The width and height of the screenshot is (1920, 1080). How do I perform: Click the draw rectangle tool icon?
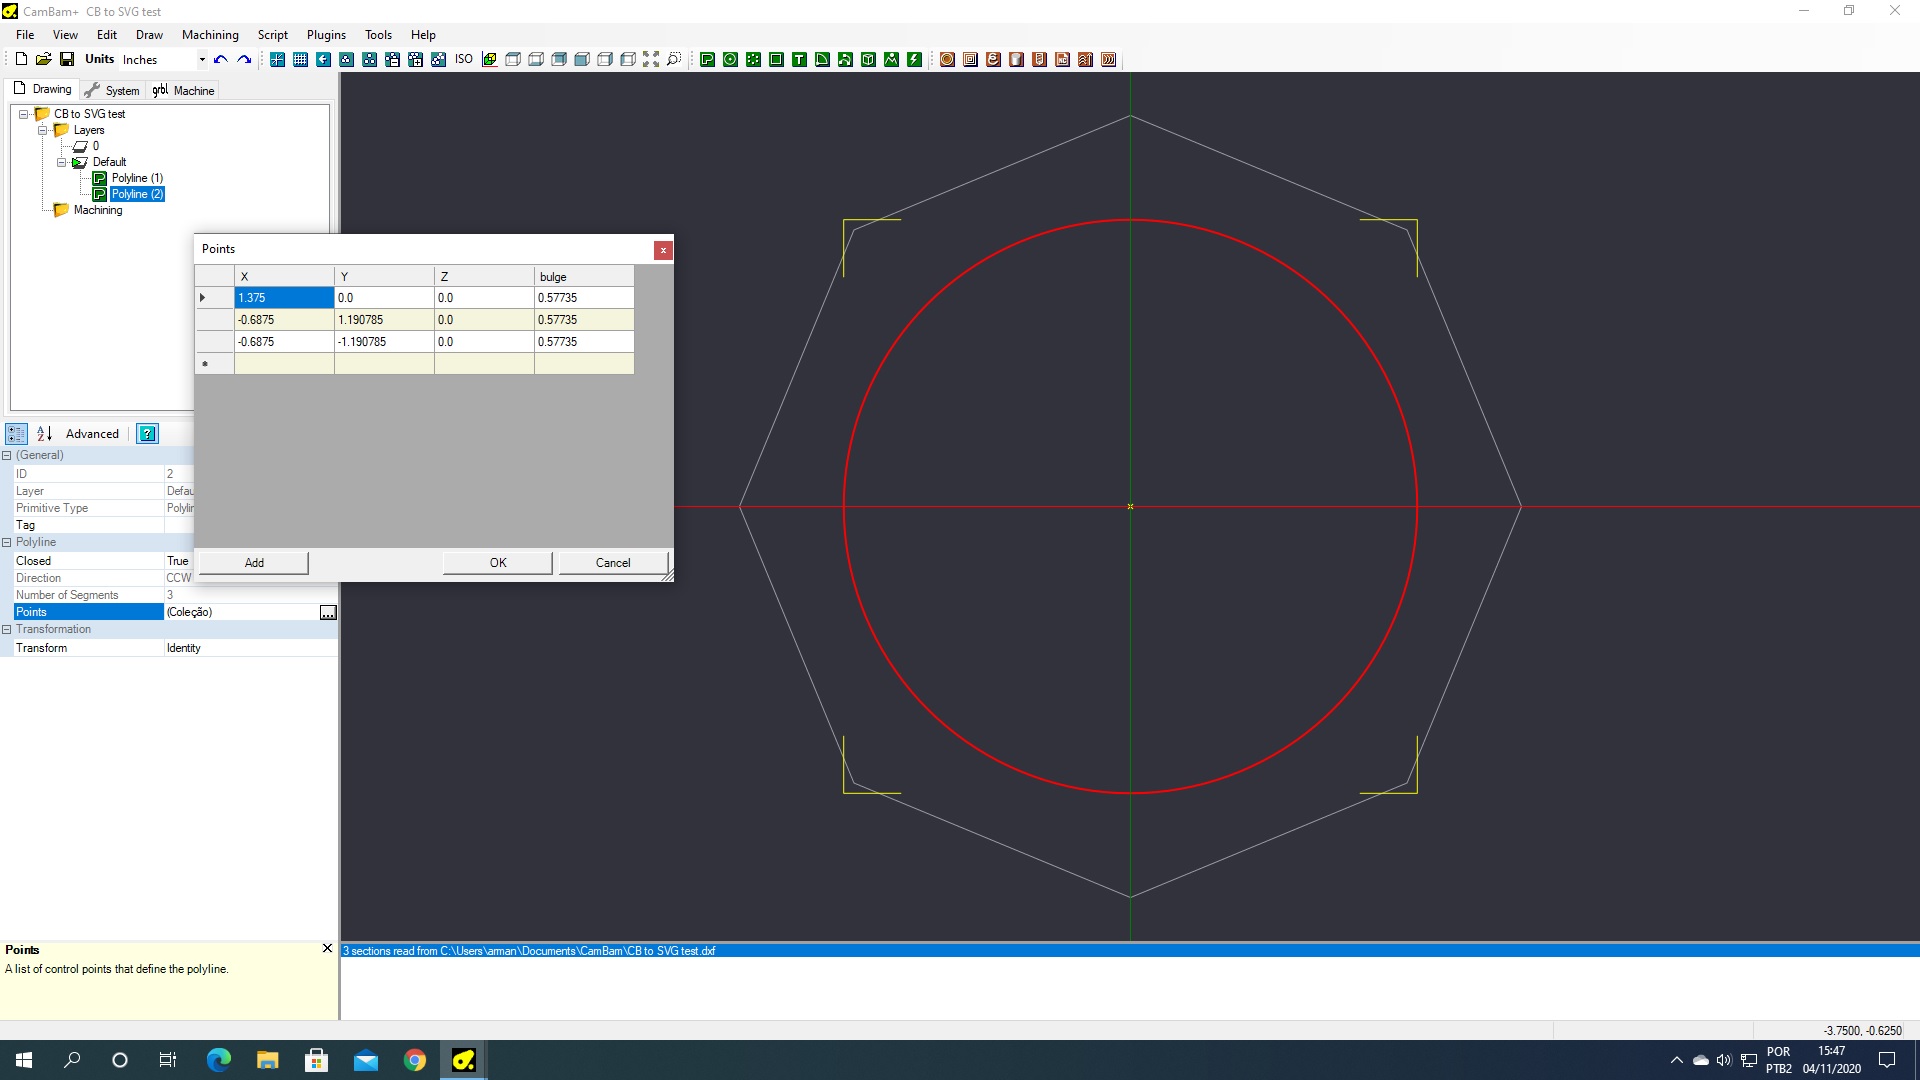776,59
